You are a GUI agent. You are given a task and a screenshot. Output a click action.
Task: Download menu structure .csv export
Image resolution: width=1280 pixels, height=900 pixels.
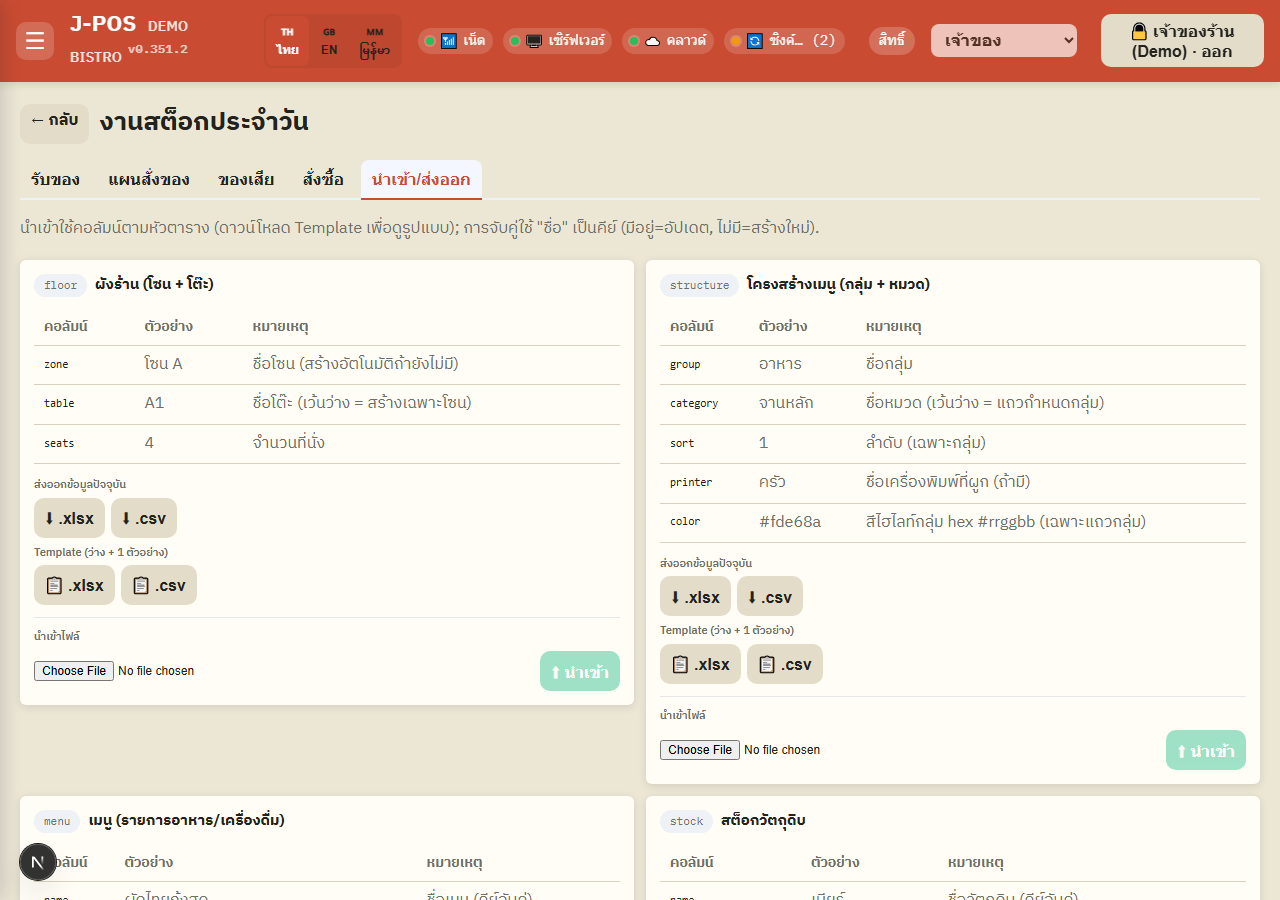click(770, 597)
